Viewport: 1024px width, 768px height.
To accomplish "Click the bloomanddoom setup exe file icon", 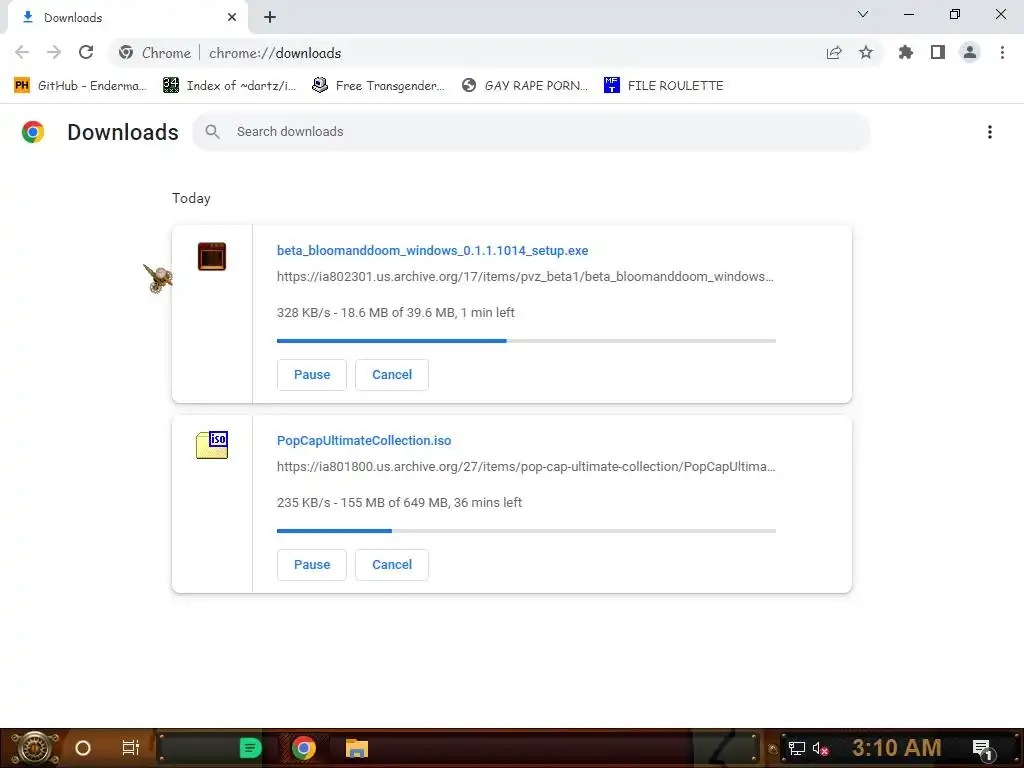I will tap(212, 256).
